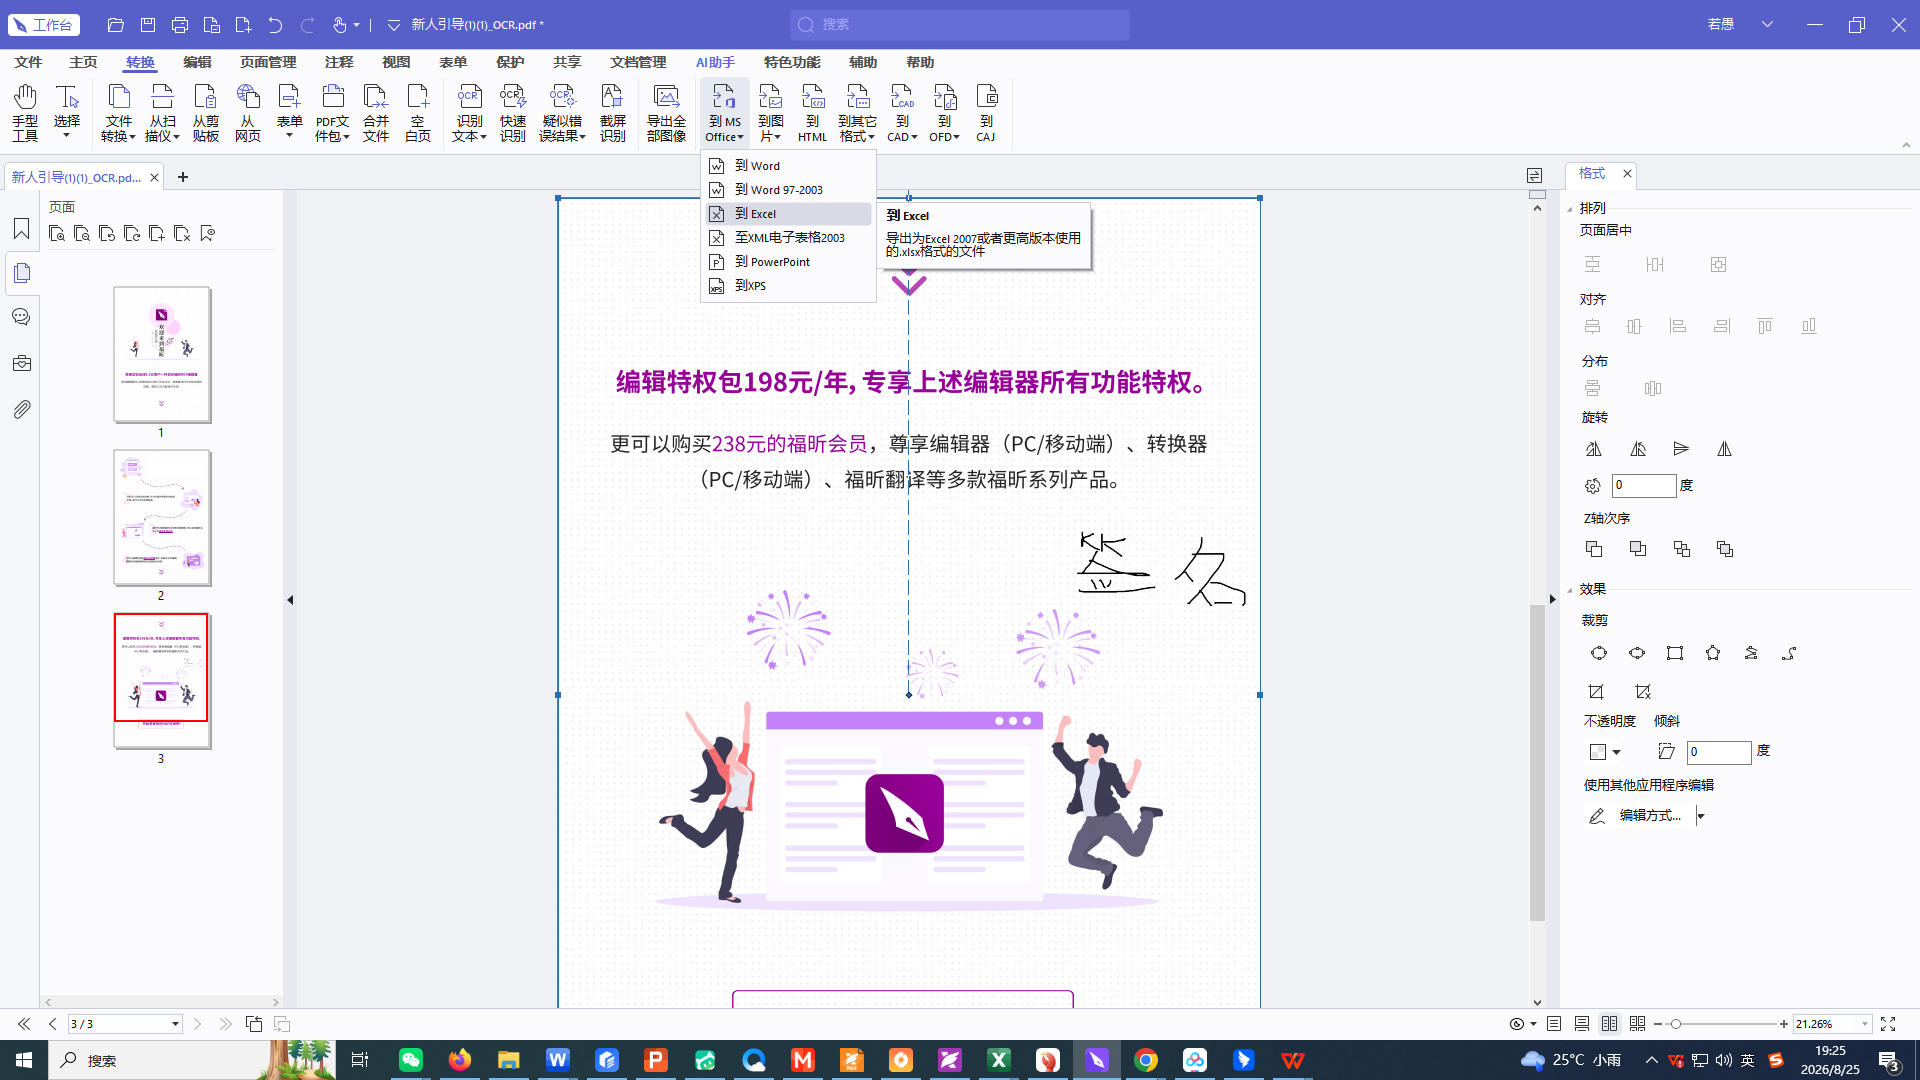Click the search box in title bar
Image resolution: width=1920 pixels, height=1080 pixels.
tap(960, 24)
